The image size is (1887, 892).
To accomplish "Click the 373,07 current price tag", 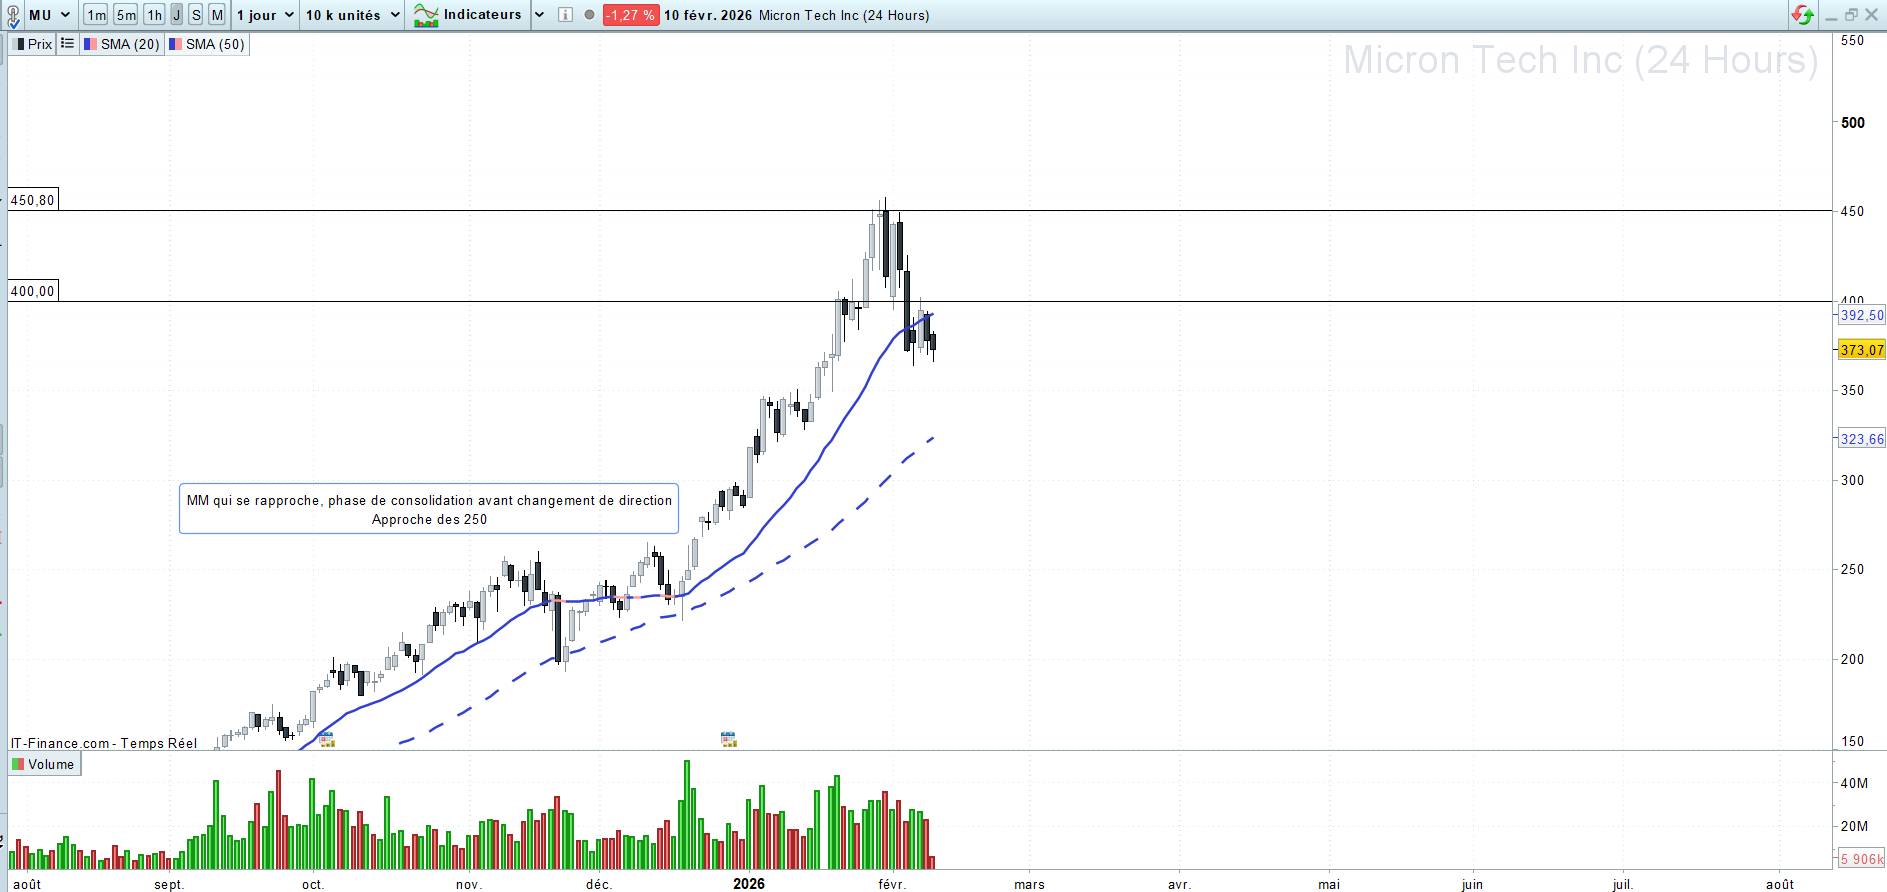I will coord(1862,350).
